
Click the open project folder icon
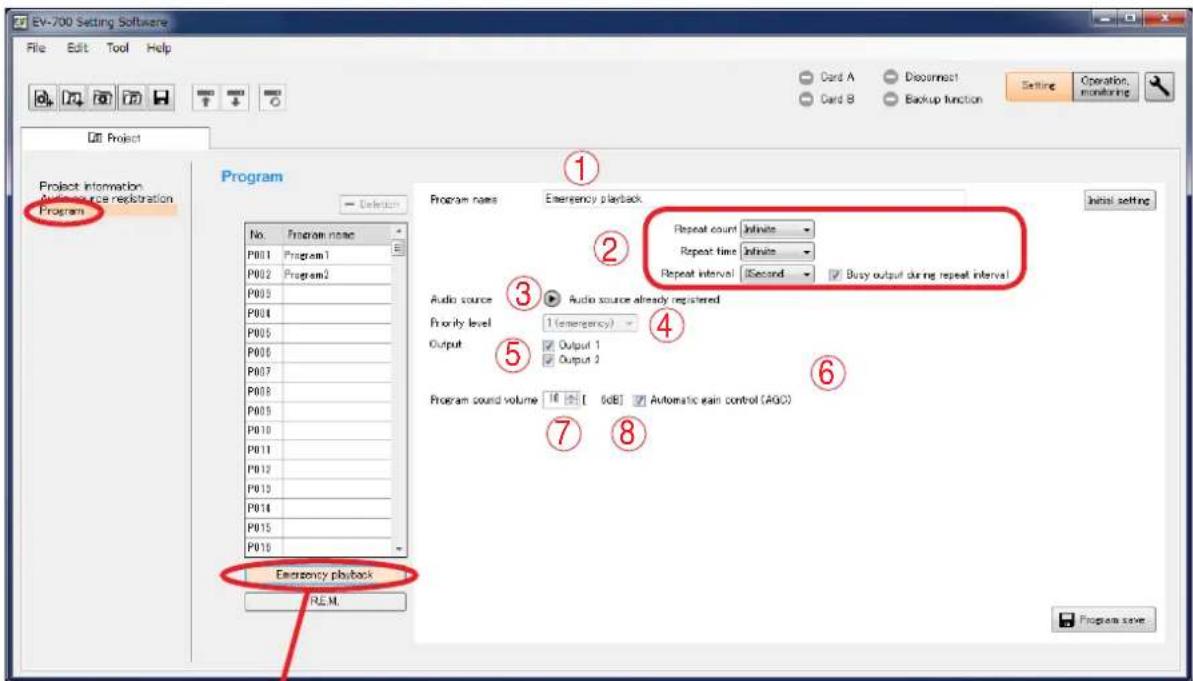(100, 97)
